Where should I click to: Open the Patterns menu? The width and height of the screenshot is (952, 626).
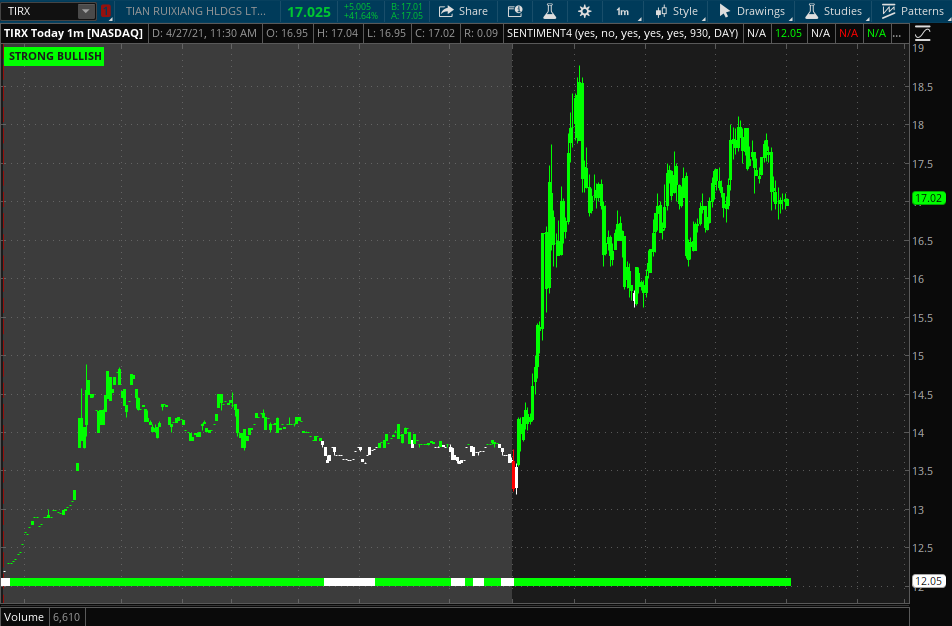coord(913,11)
